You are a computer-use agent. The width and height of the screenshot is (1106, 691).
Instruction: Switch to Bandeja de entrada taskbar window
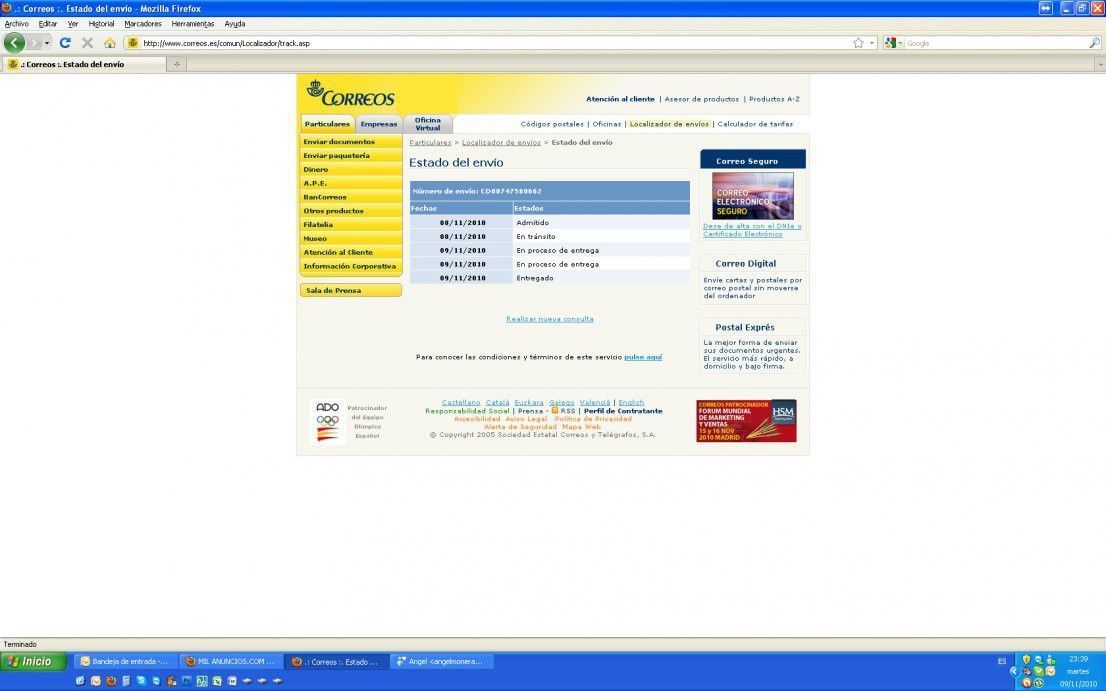click(x=124, y=661)
